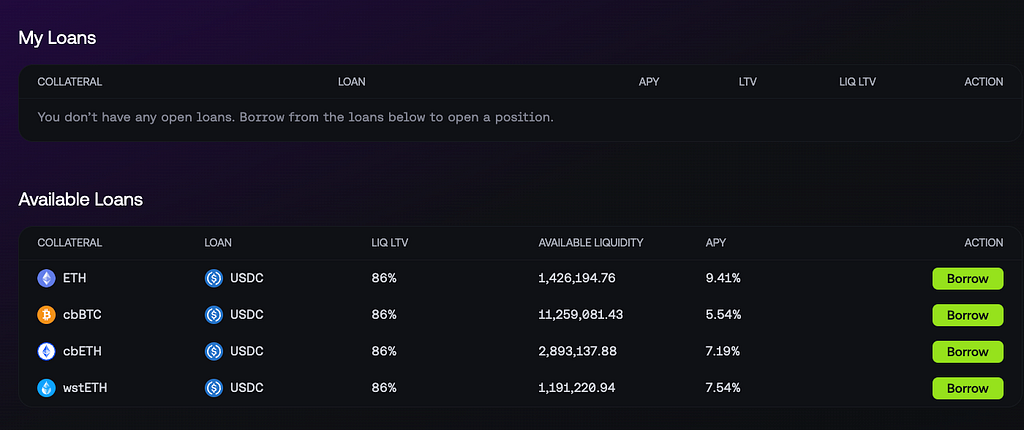
Task: Click the ETH collateral icon
Action: point(46,278)
